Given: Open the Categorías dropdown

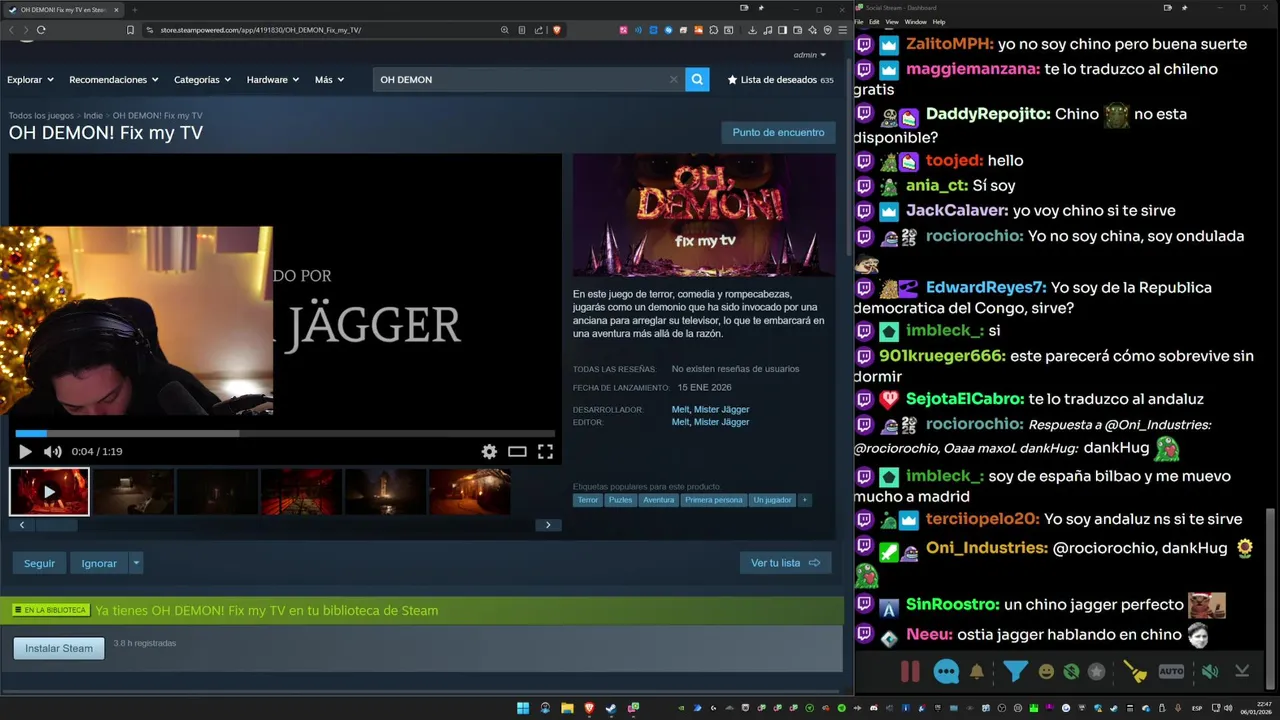Looking at the screenshot, I should tap(202, 79).
